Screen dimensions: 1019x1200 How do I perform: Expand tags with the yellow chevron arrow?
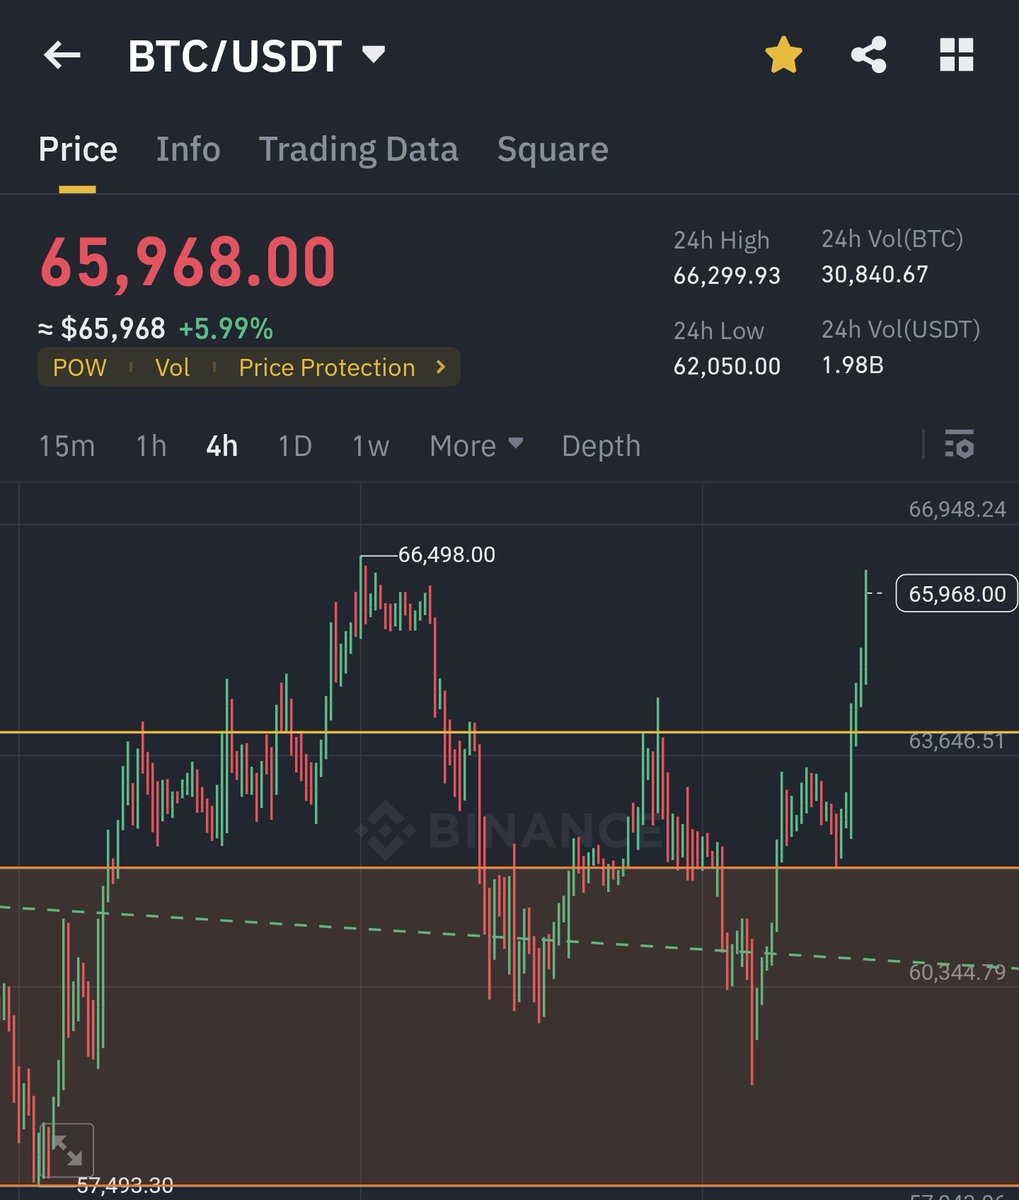coord(441,367)
